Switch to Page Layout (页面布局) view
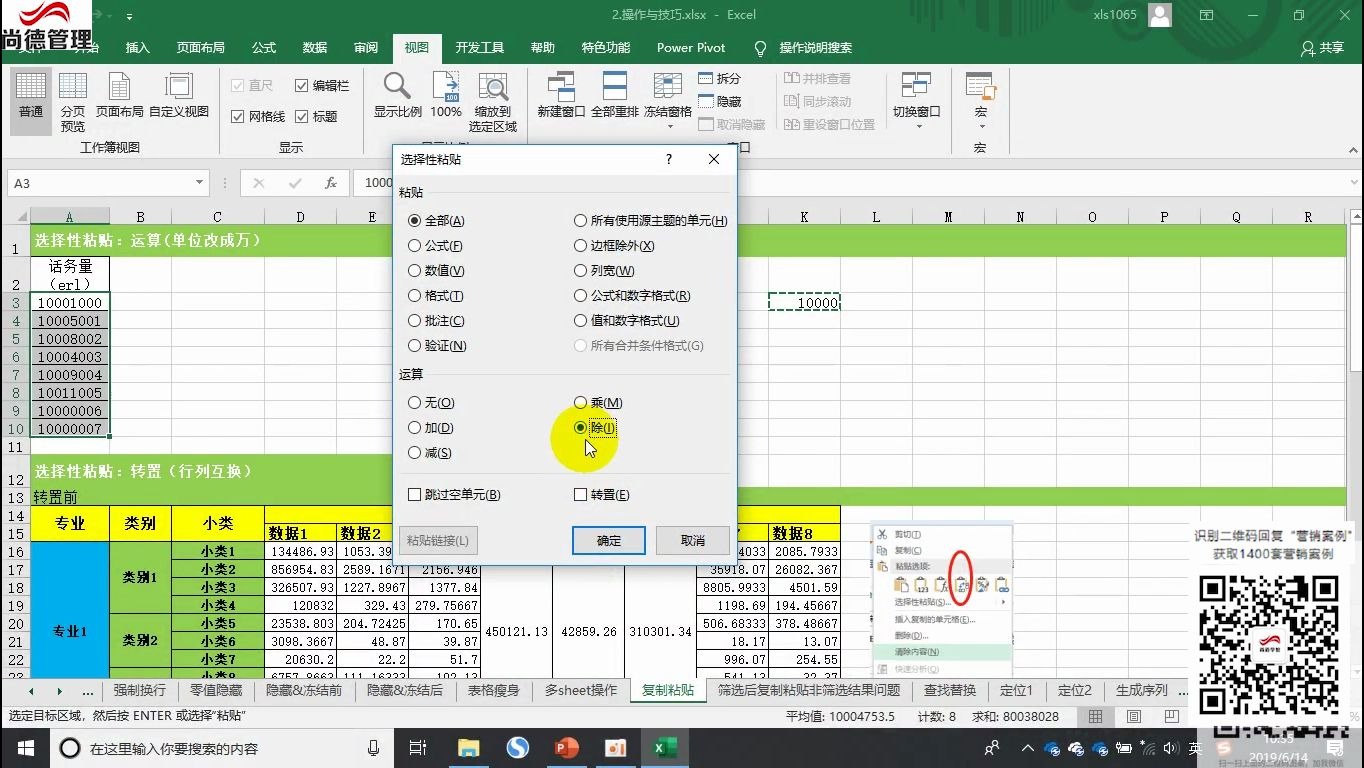The width and height of the screenshot is (1364, 768). [119, 97]
